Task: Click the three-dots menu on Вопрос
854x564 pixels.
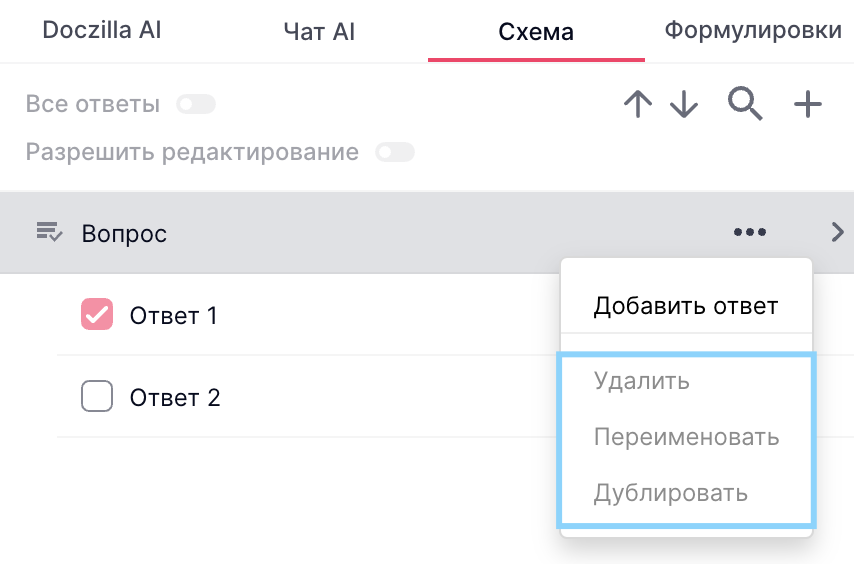Action: (750, 232)
